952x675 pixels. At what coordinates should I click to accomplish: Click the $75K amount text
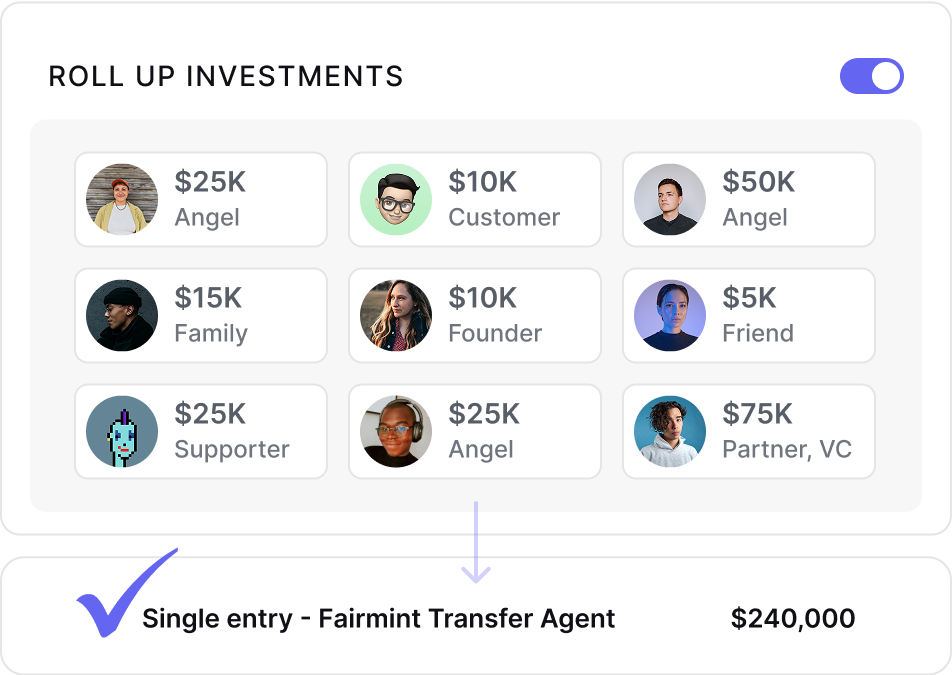(x=757, y=414)
